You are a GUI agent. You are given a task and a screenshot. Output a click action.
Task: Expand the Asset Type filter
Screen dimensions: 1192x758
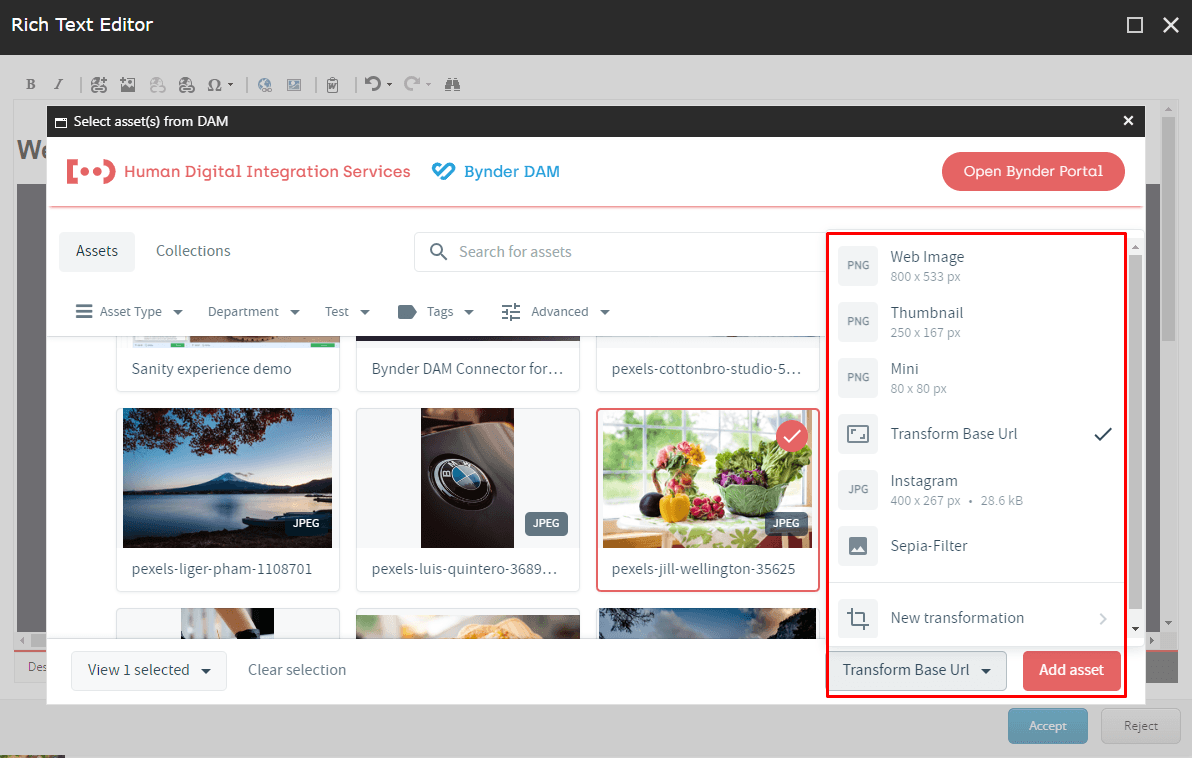130,312
